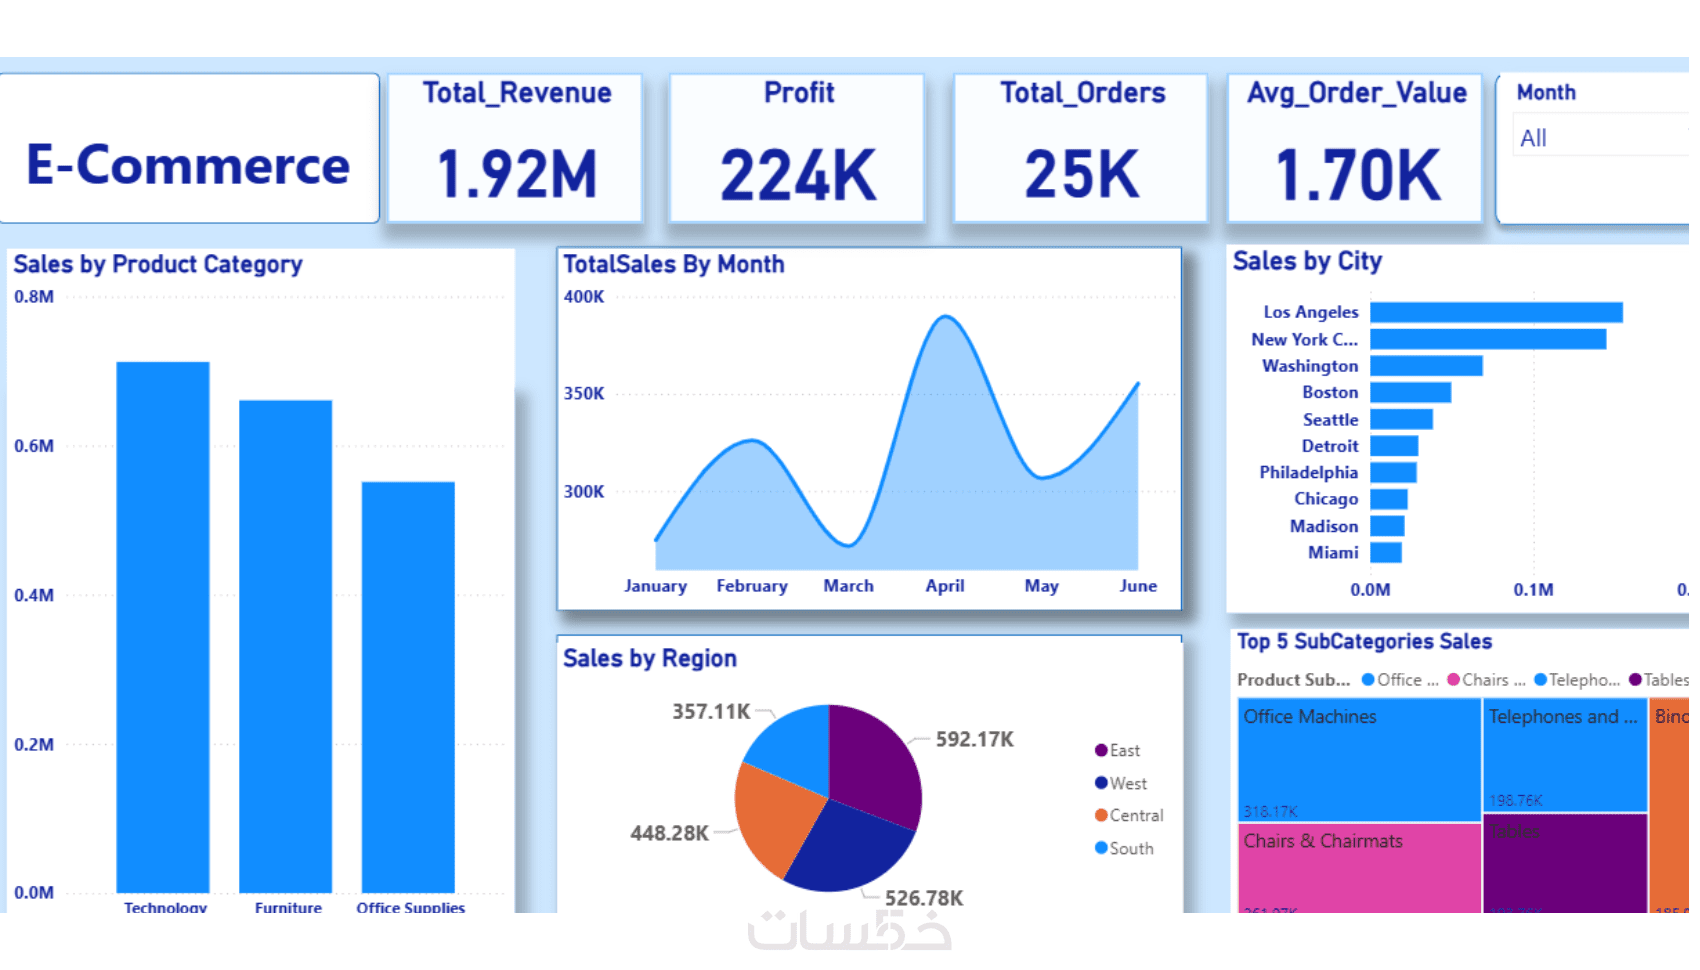Screen dimensions: 1700x970
Task: Select the Office Machines treemap tile
Action: [1359, 760]
